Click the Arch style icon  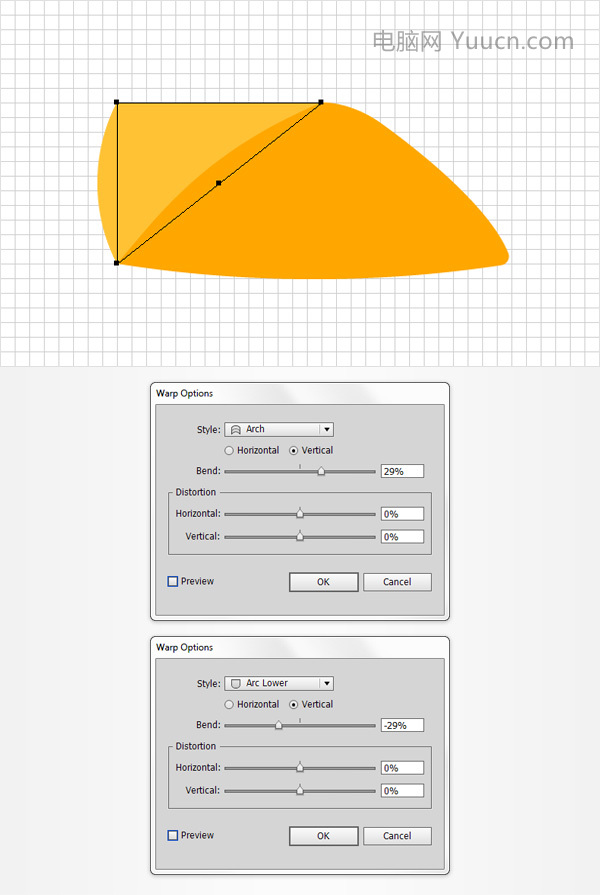pos(235,429)
